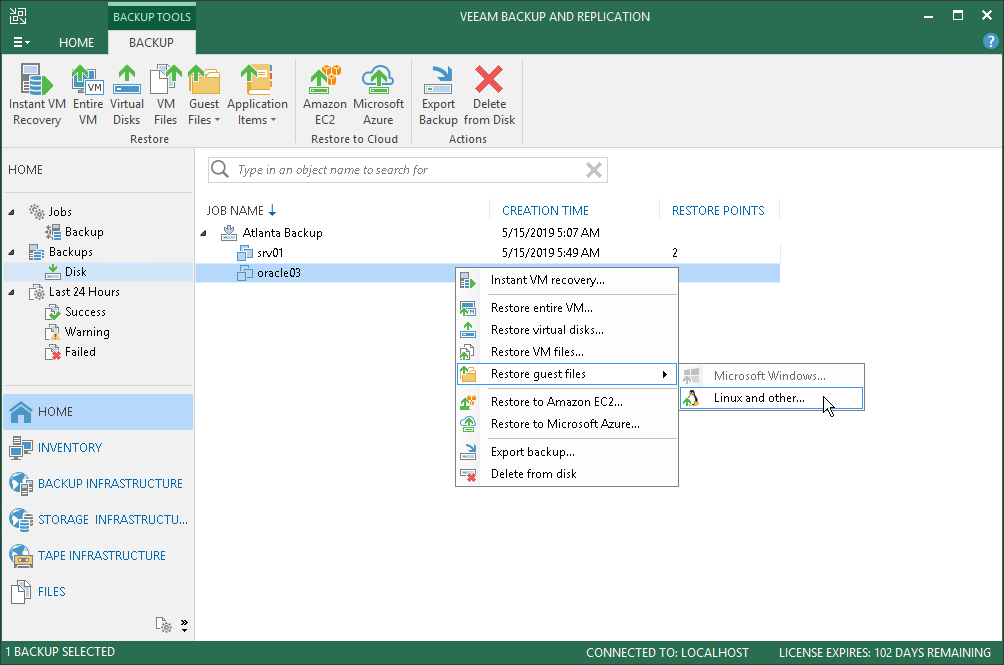Screen dimensions: 1004x665
Task: Select Delete from Disk ribbon button
Action: 489,95
